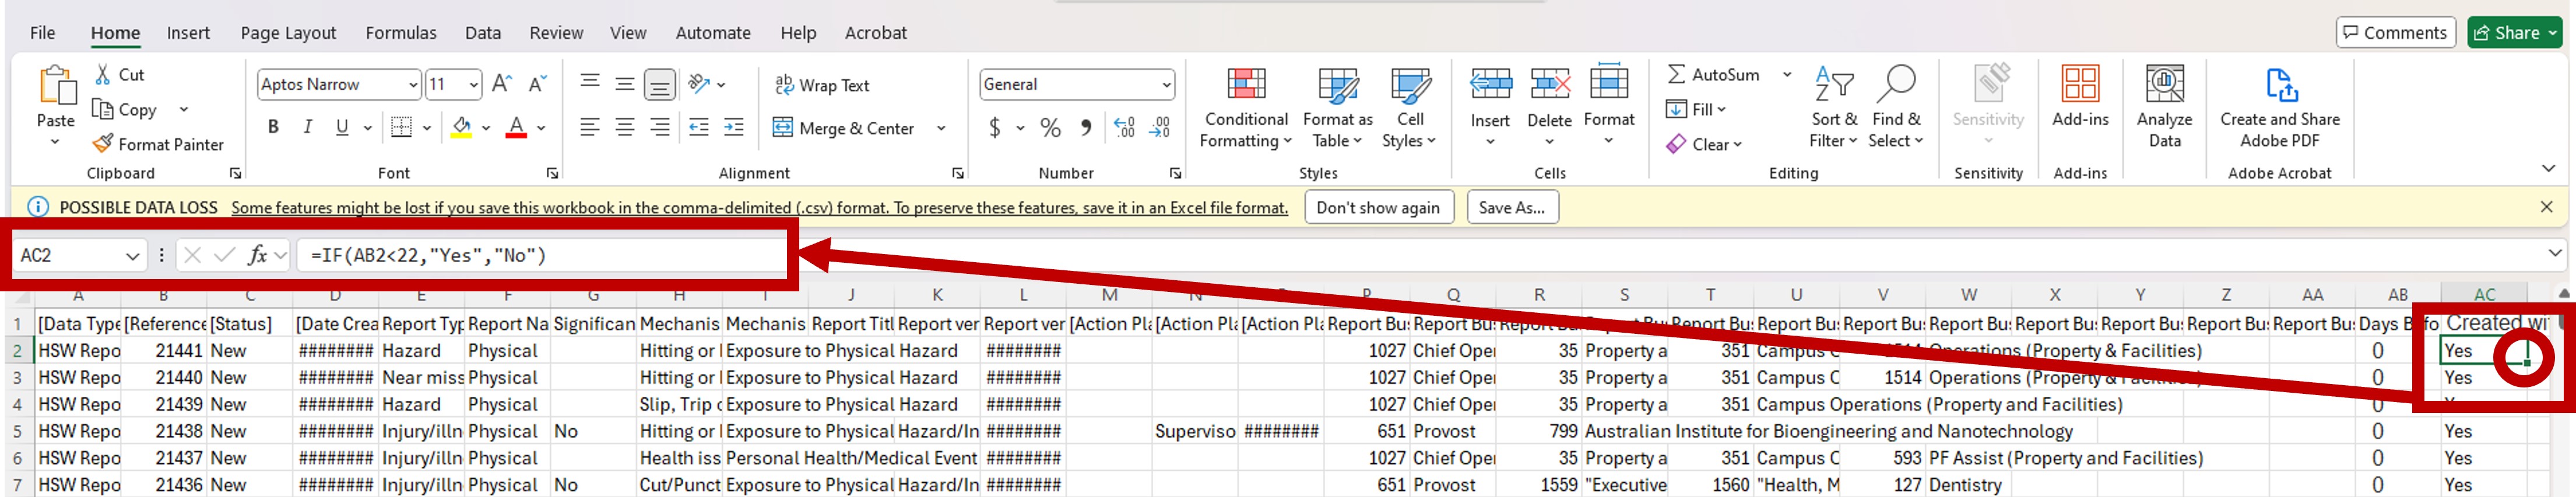
Task: Apply the red font color swatch
Action: 516,127
